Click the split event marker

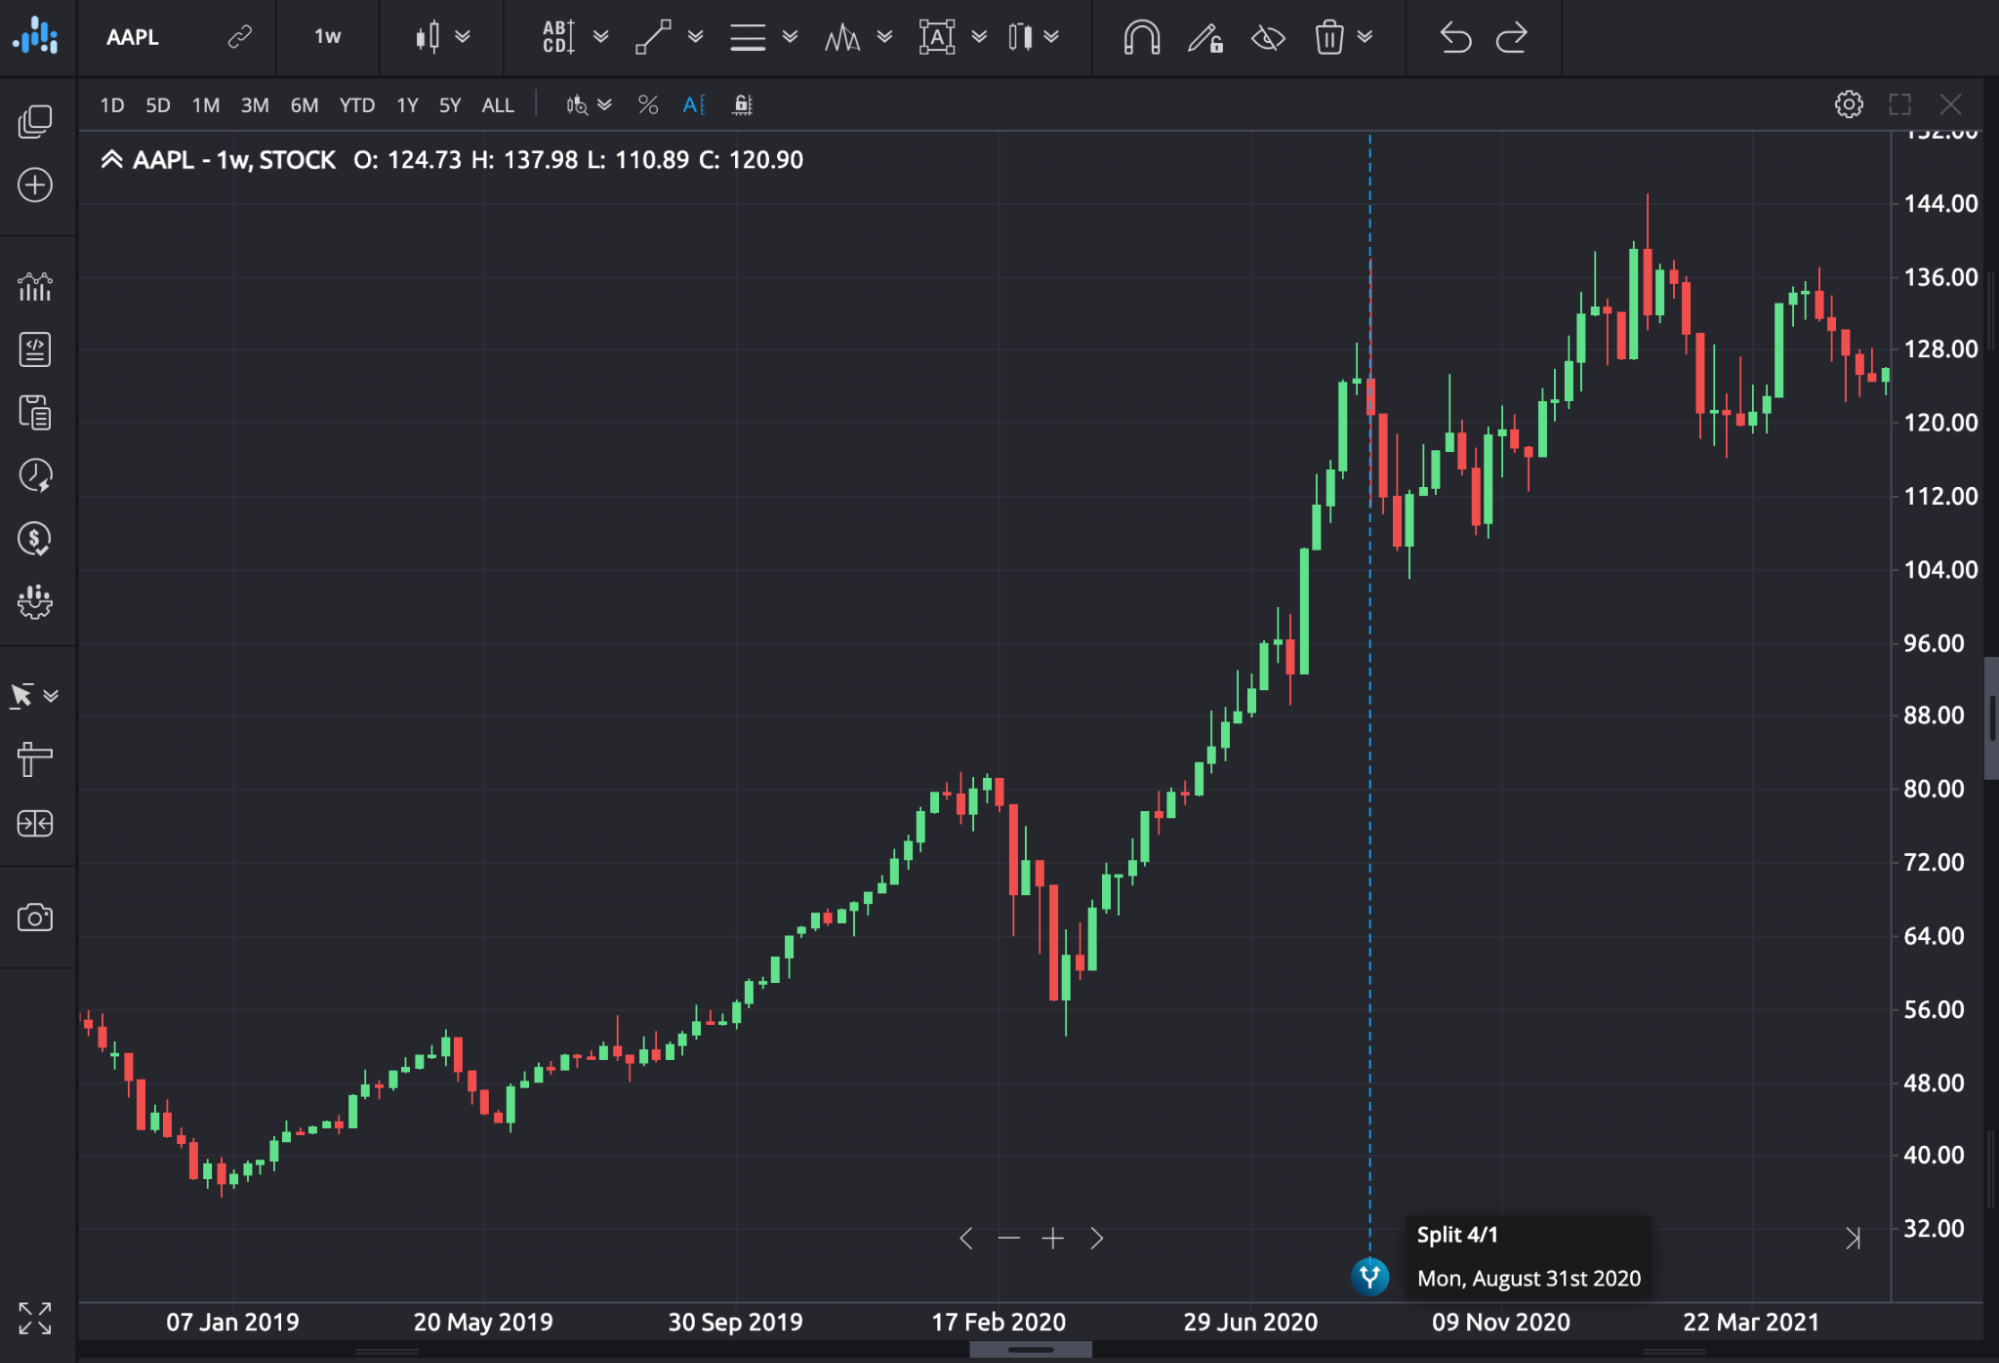1370,1276
